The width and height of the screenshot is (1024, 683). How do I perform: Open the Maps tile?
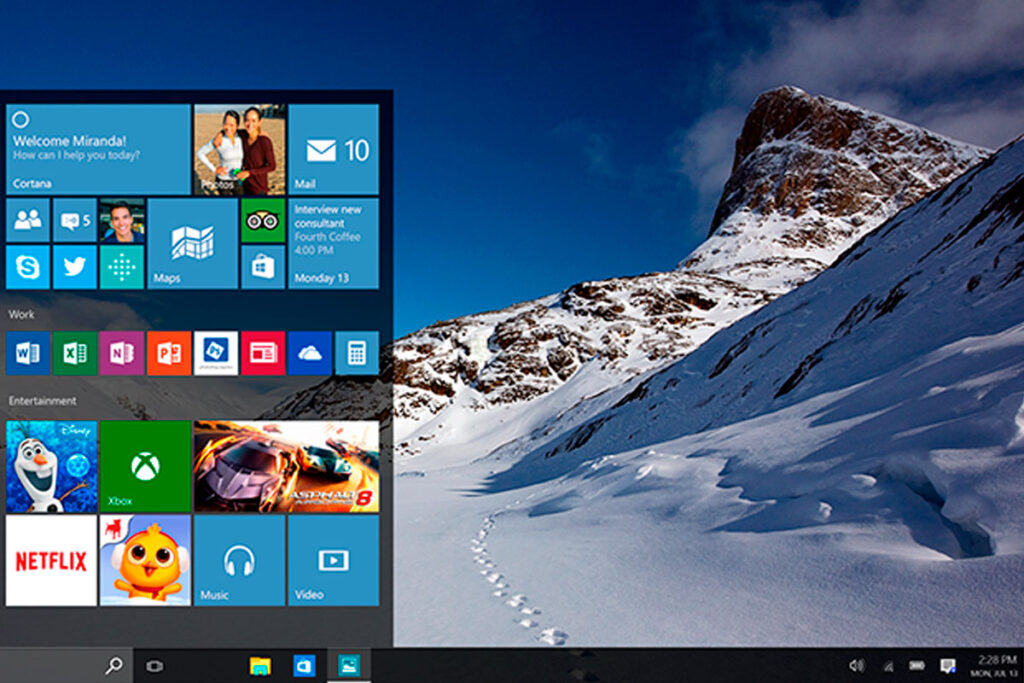point(193,244)
